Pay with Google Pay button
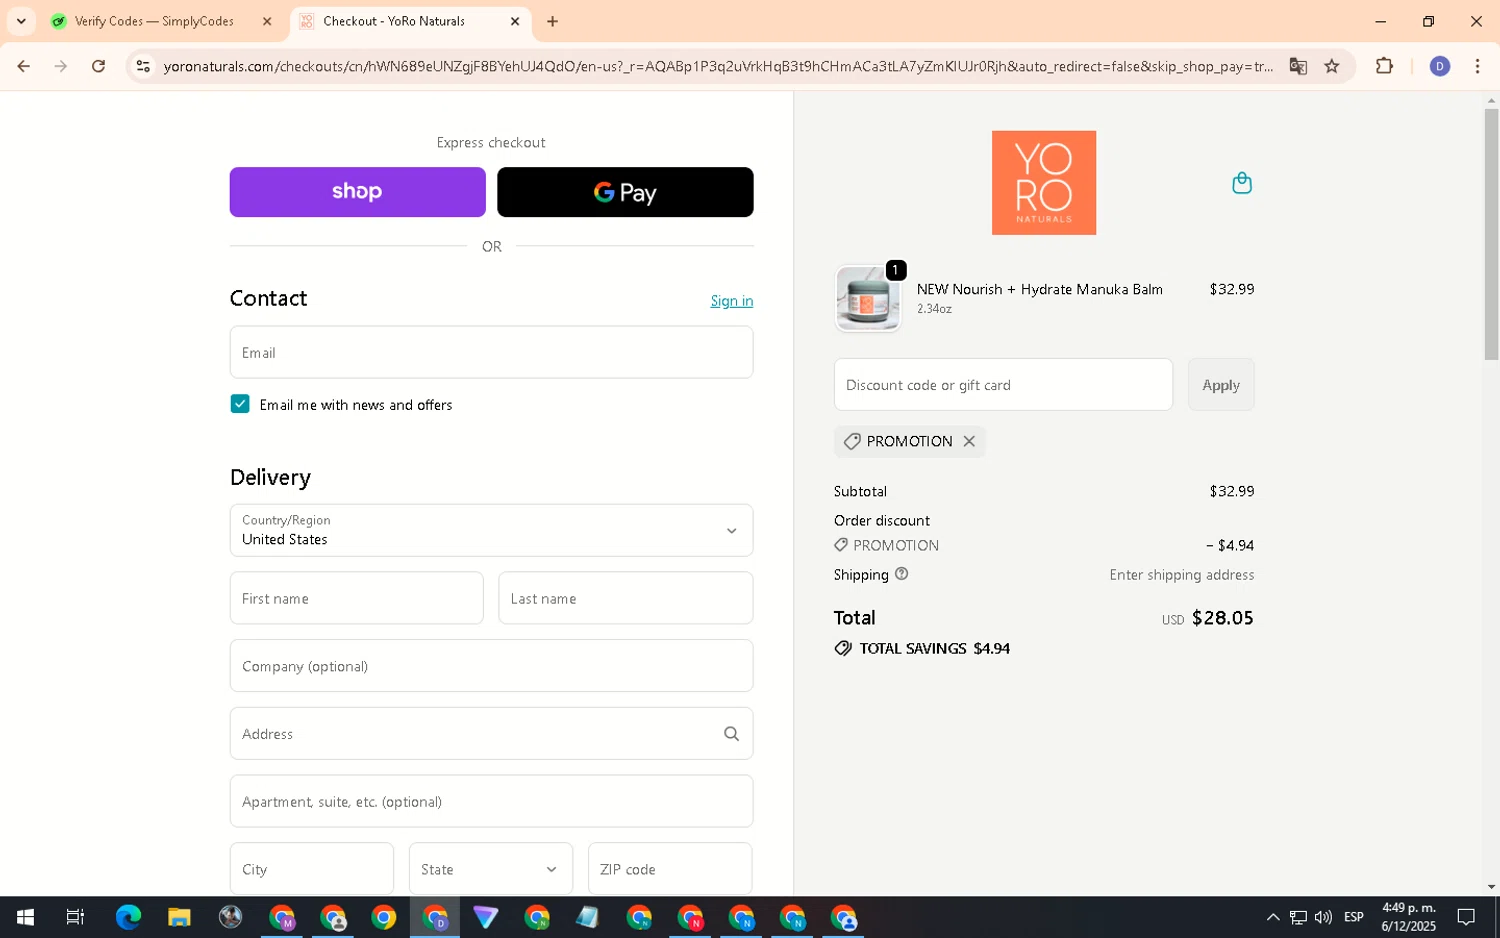This screenshot has width=1500, height=938. coord(625,192)
